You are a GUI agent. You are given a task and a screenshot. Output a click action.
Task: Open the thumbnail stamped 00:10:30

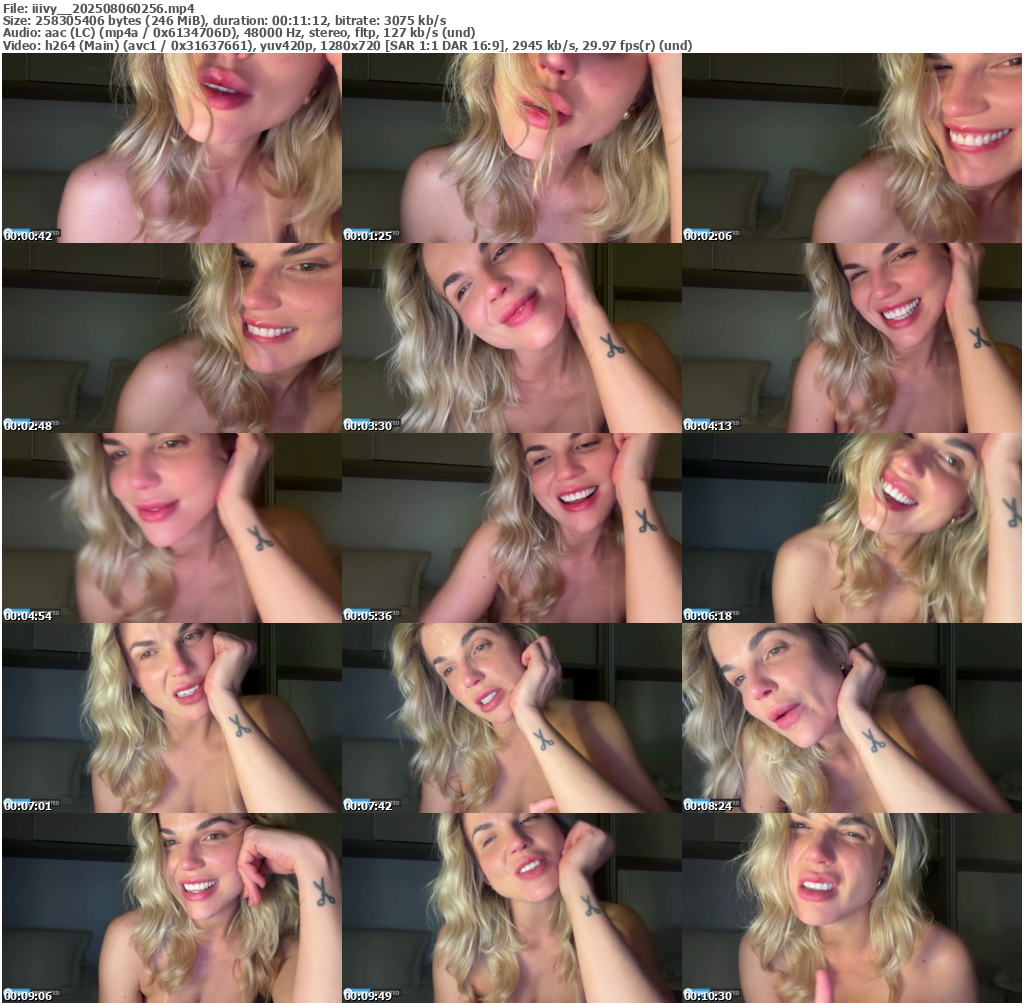tap(852, 908)
